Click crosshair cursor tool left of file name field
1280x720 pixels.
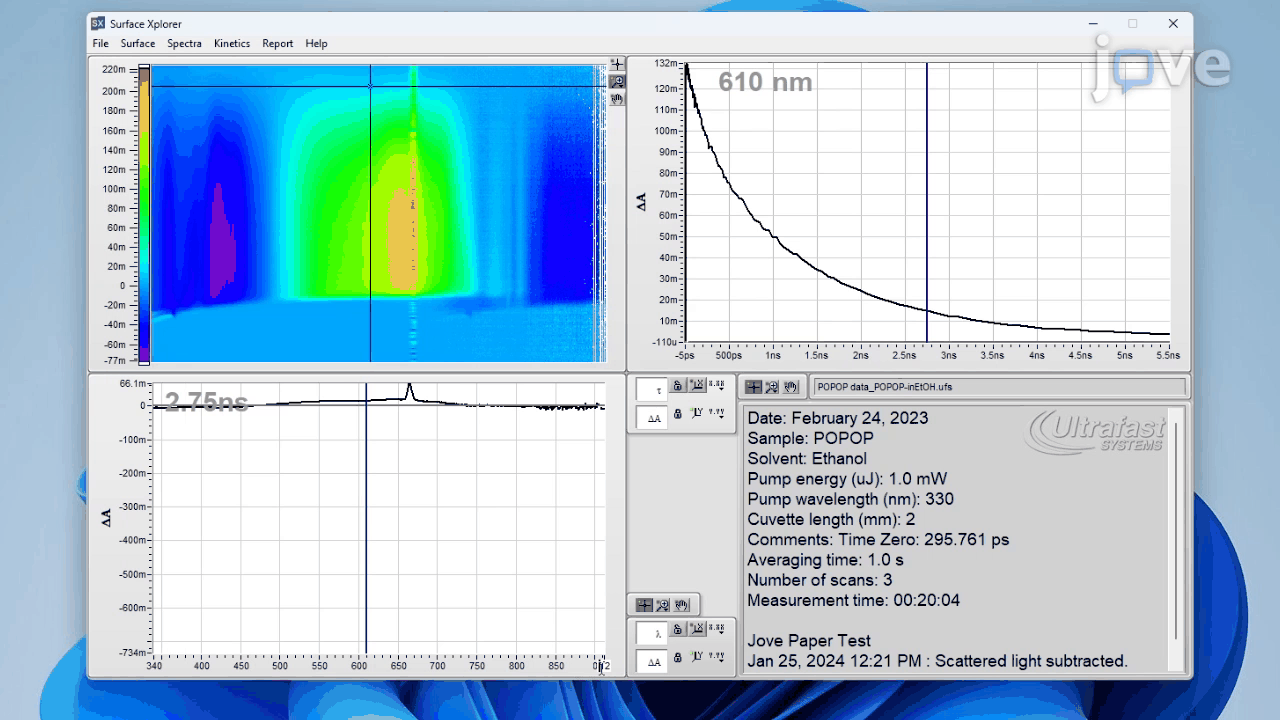click(x=754, y=387)
